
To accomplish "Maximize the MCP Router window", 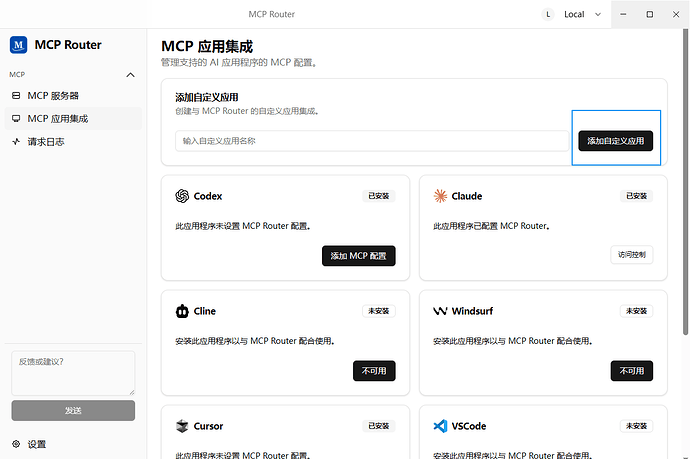I will point(650,15).
